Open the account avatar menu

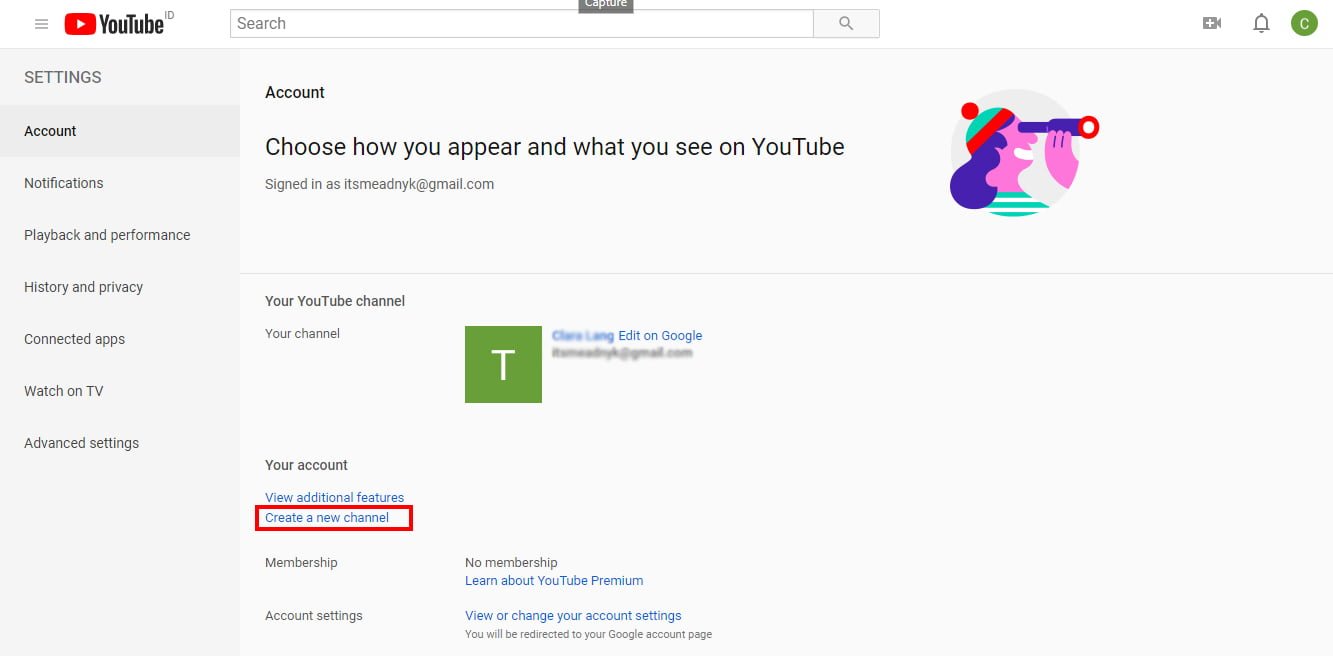click(x=1304, y=22)
